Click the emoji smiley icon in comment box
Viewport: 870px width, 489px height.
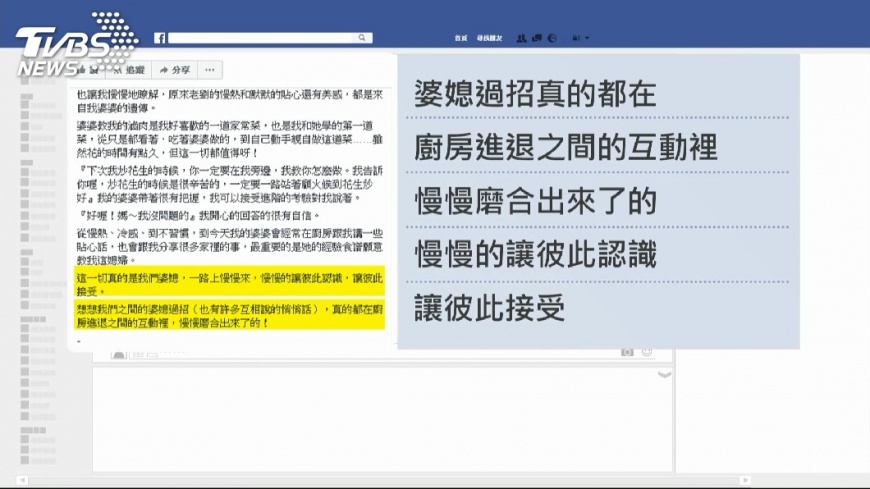coord(647,352)
